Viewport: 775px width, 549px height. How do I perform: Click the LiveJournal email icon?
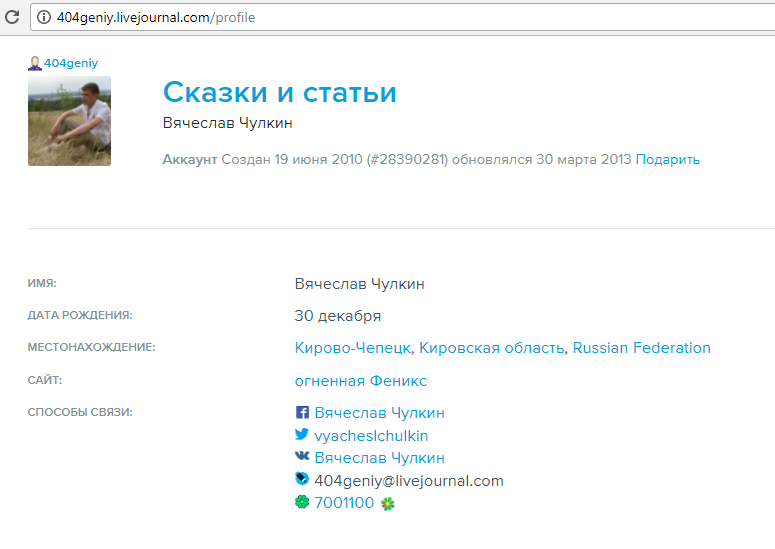pos(302,480)
